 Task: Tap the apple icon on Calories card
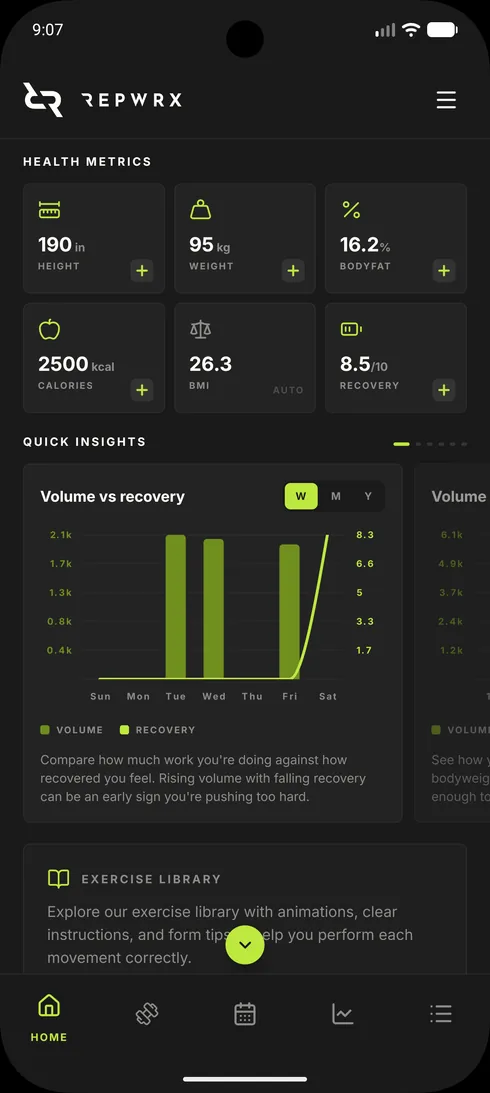pos(49,329)
